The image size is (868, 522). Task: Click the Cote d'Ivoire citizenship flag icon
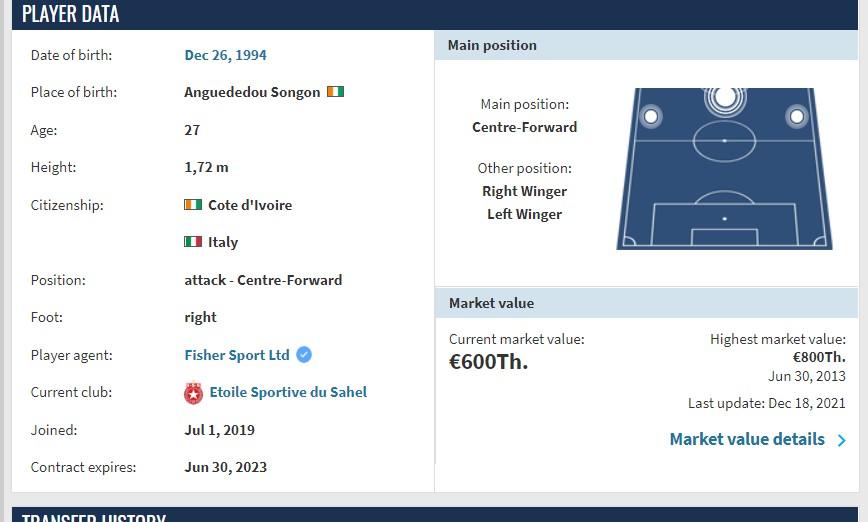[x=193, y=204]
